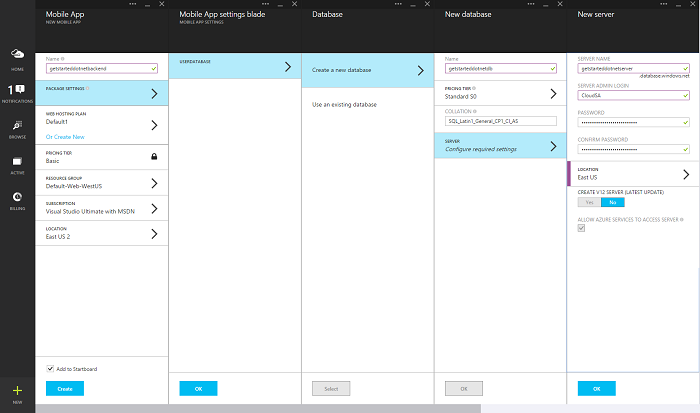Click info icon beside Collation label

pyautogui.click(x=475, y=111)
